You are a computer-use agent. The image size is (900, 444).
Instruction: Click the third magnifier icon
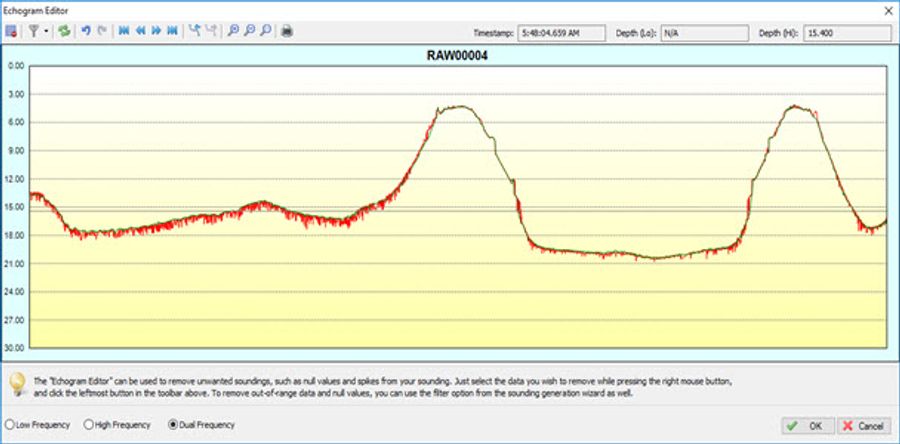[265, 31]
